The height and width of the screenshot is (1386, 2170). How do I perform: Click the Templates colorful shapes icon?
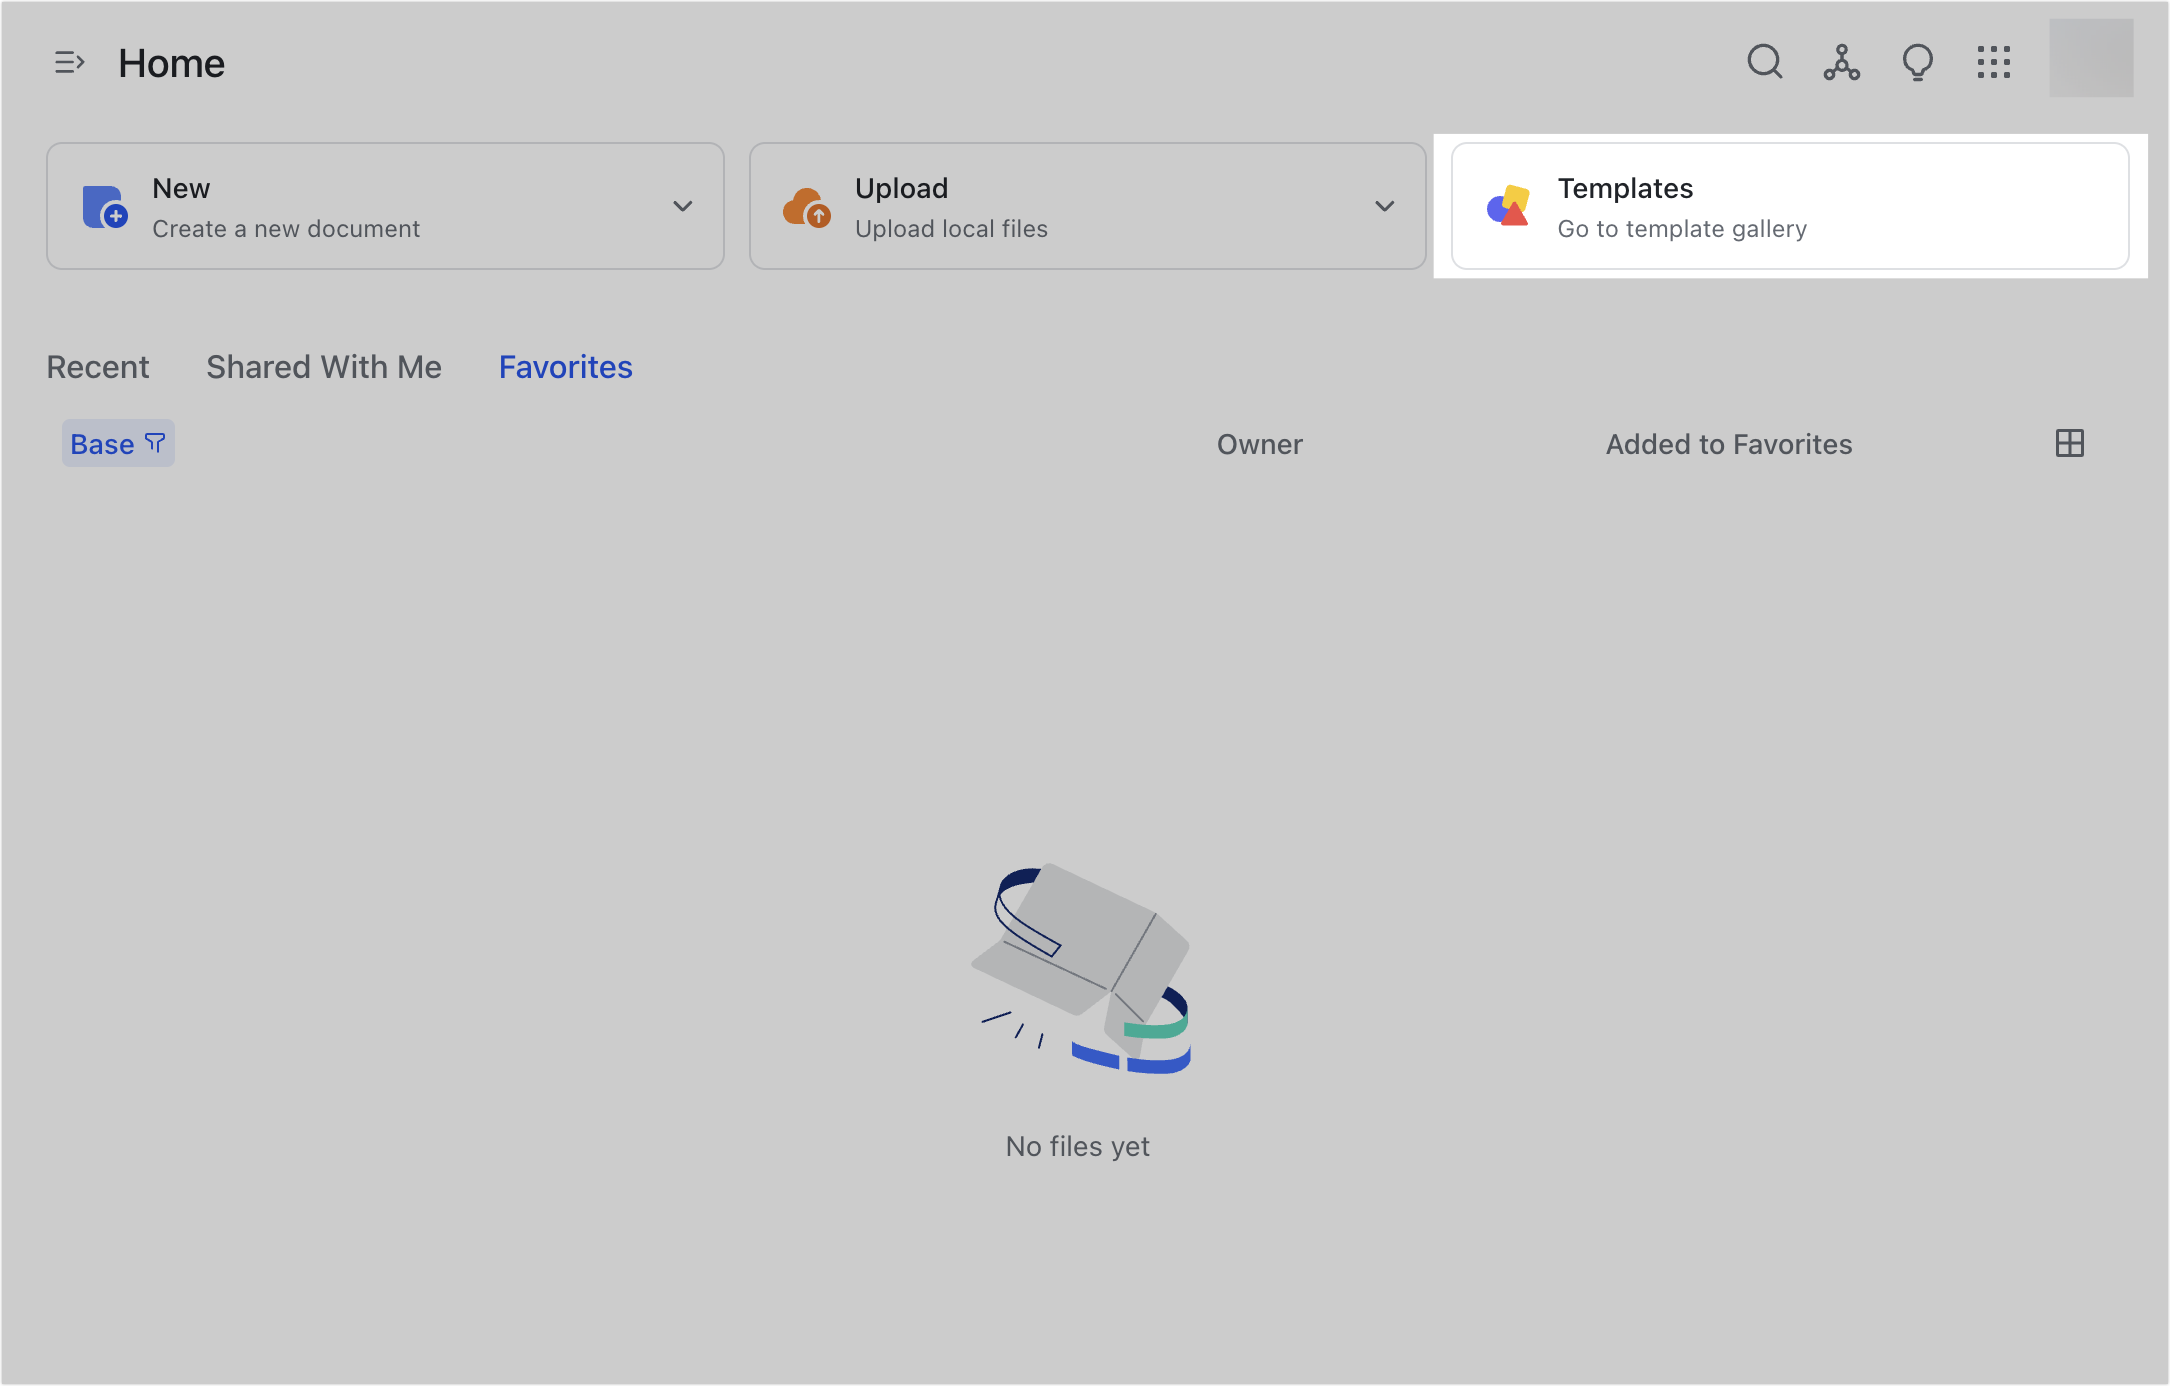(x=1508, y=206)
